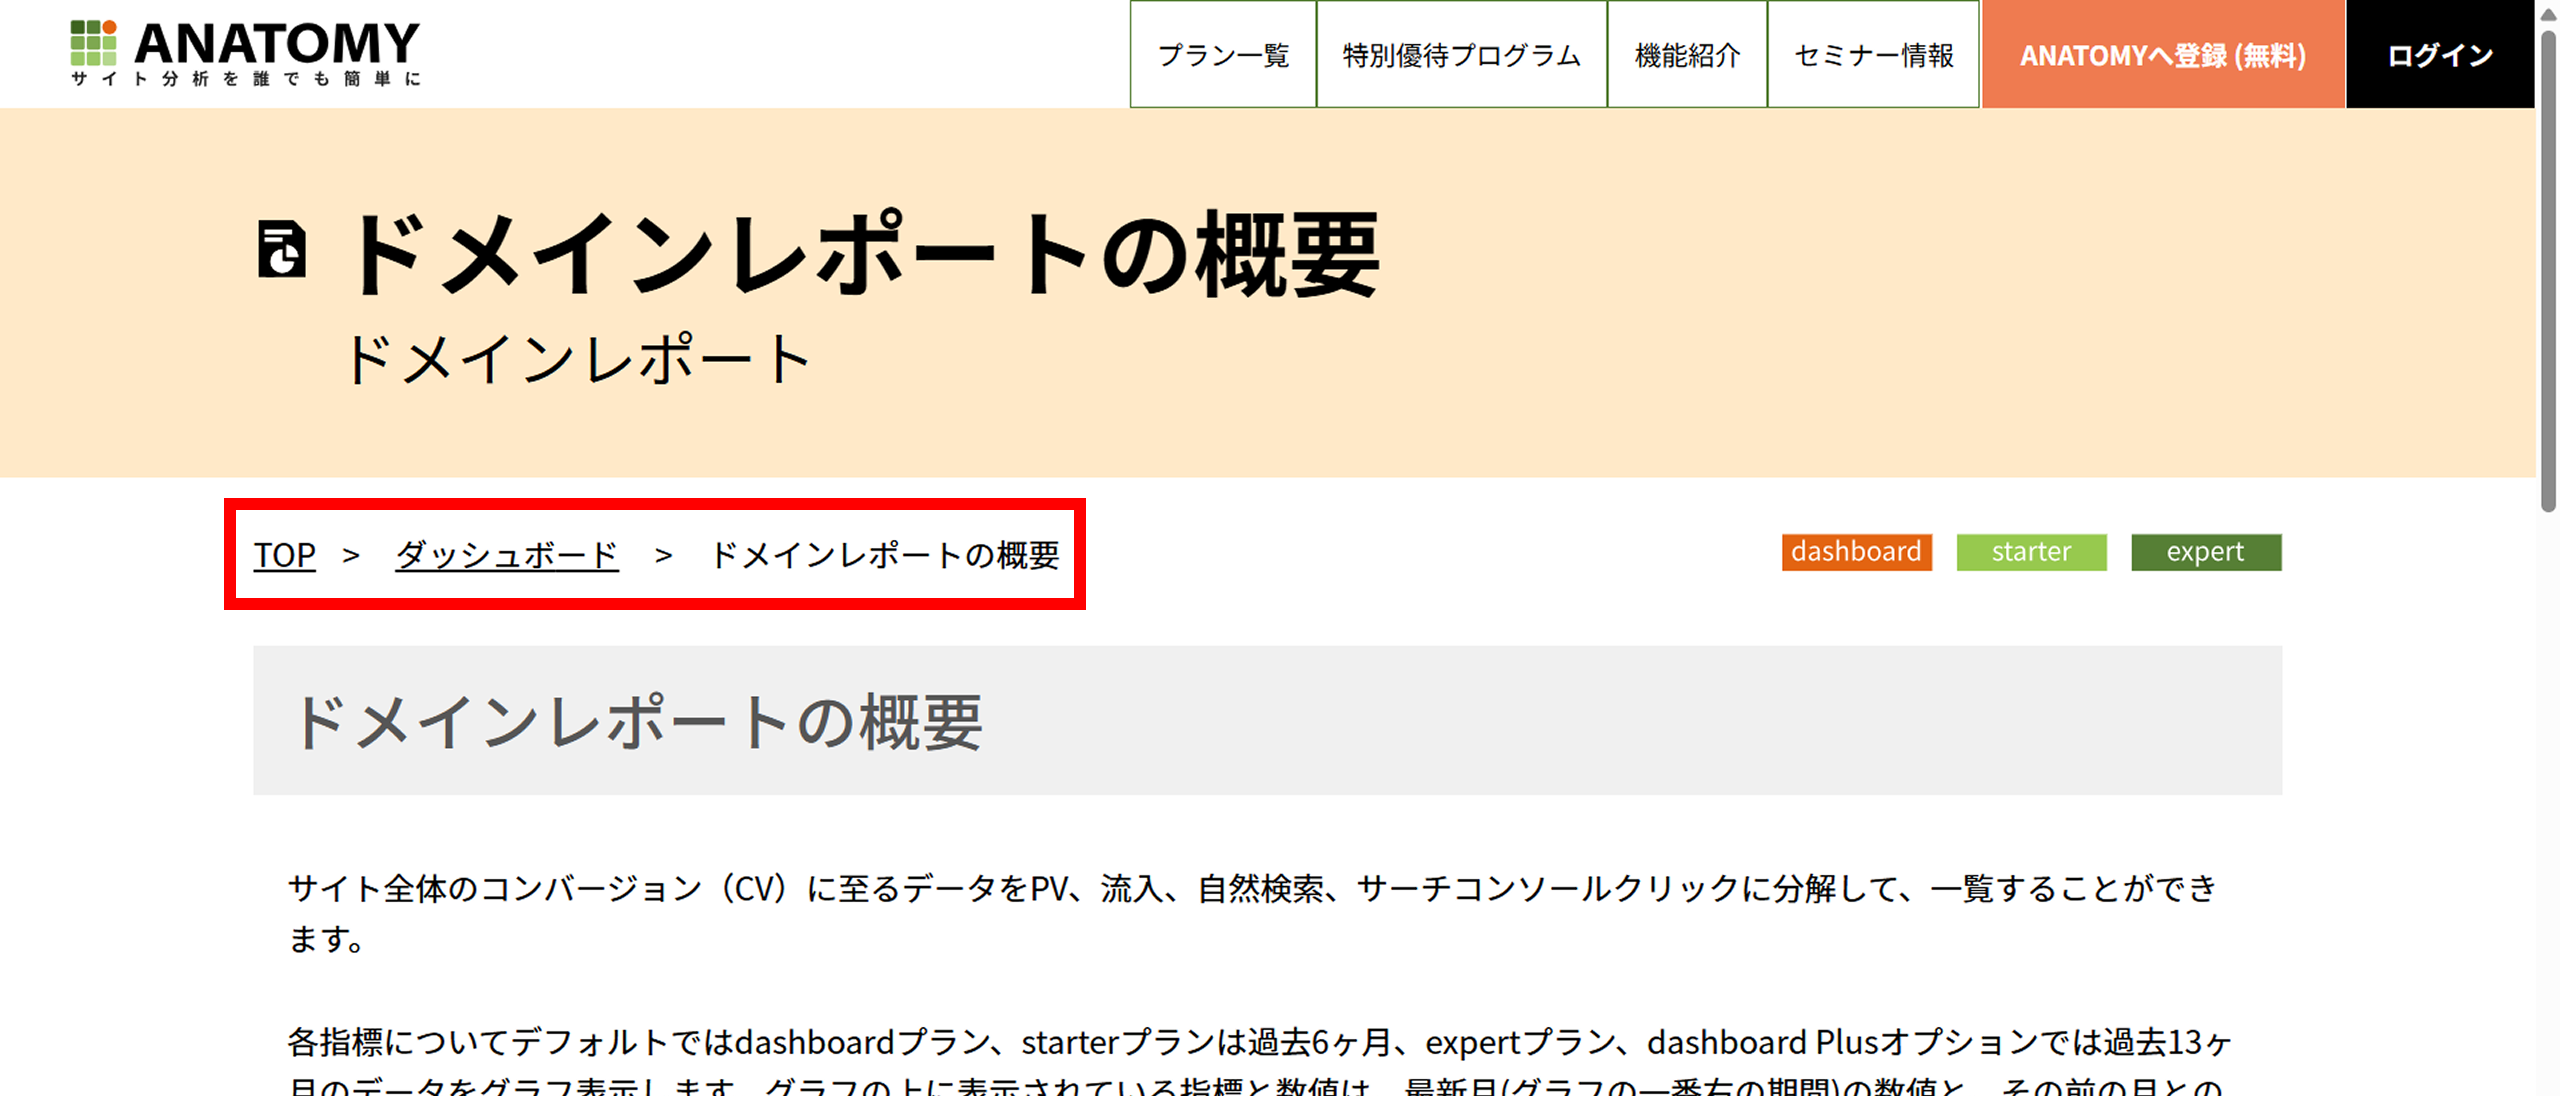Viewport: 2560px width, 1096px height.
Task: Open the プラン一覧 navigation item
Action: coord(1222,55)
